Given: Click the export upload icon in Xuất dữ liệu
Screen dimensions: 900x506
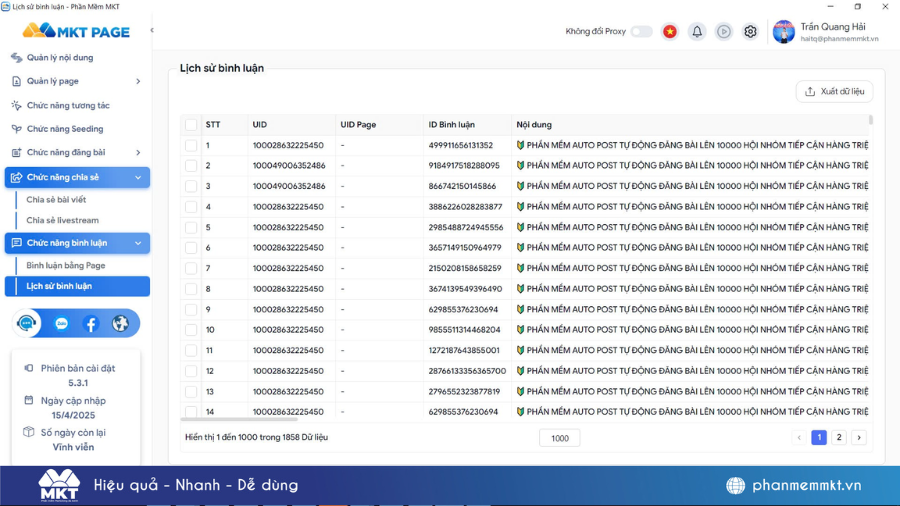Looking at the screenshot, I should [810, 92].
